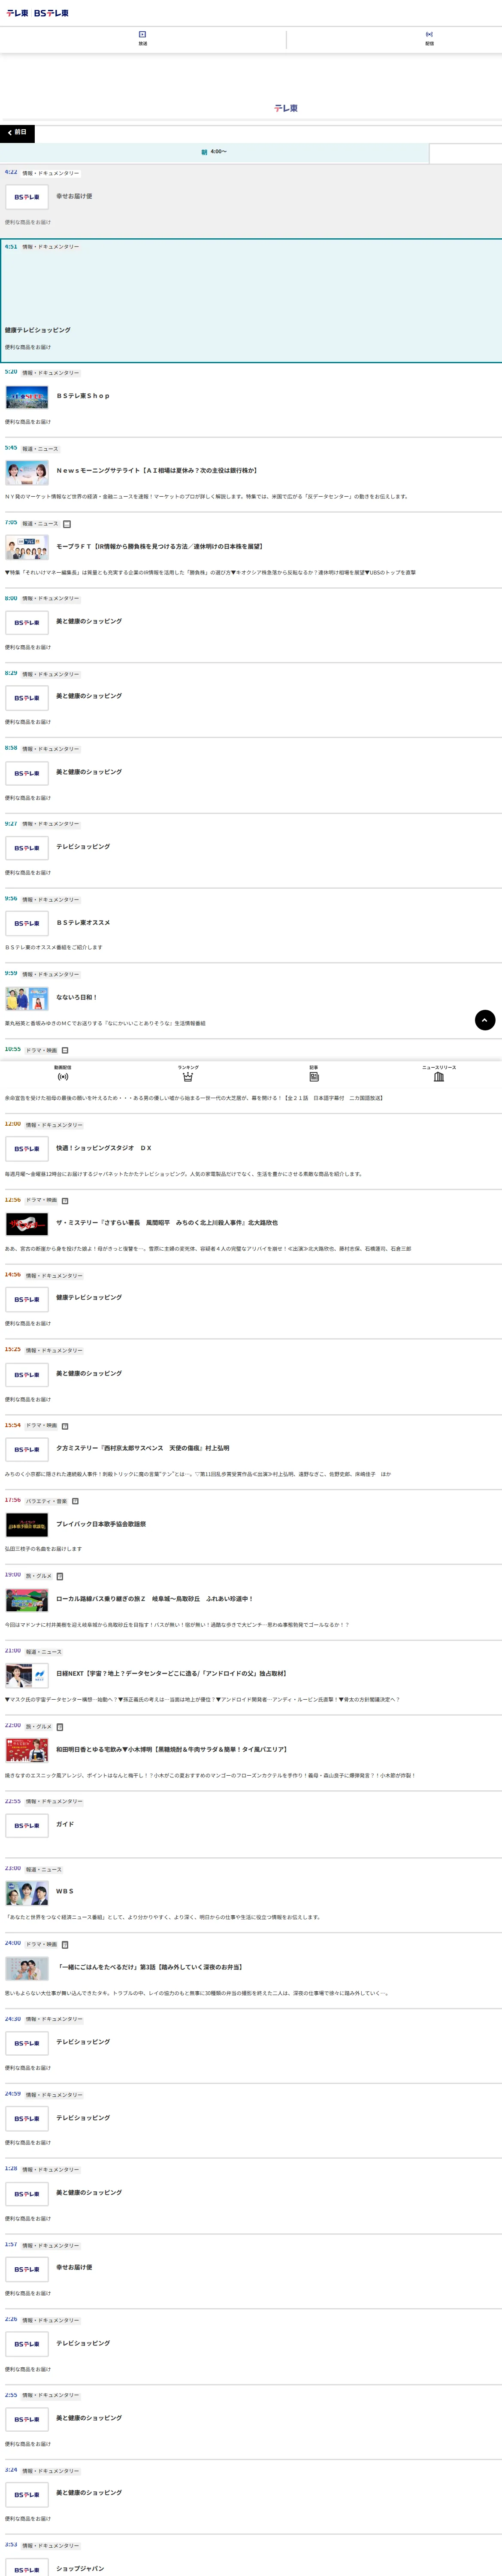Click caption icon beside the 17:56 variety show

75,1500
